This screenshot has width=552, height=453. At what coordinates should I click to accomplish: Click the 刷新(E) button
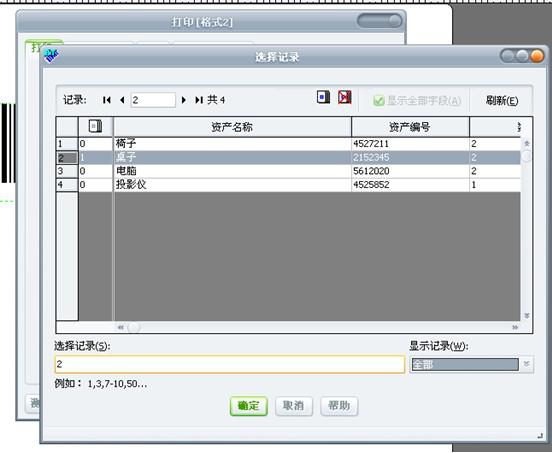click(502, 101)
